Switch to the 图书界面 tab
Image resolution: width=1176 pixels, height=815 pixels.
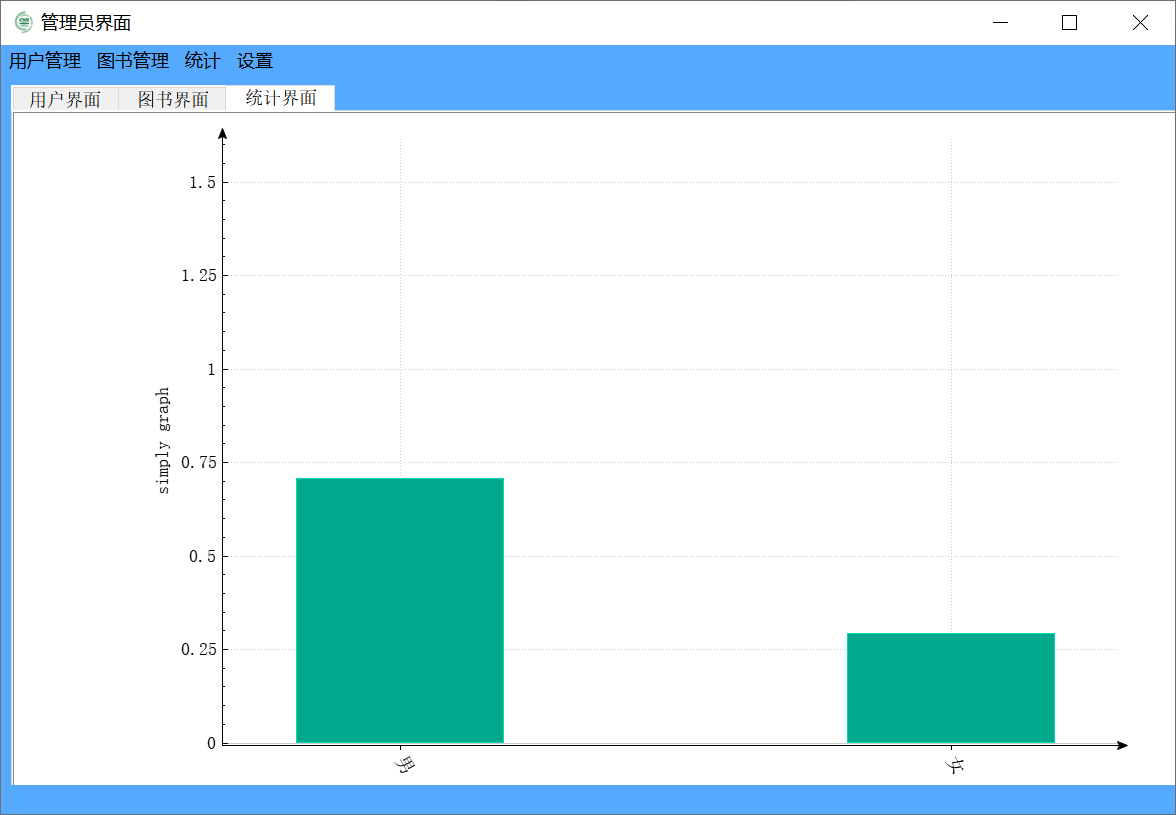(172, 99)
